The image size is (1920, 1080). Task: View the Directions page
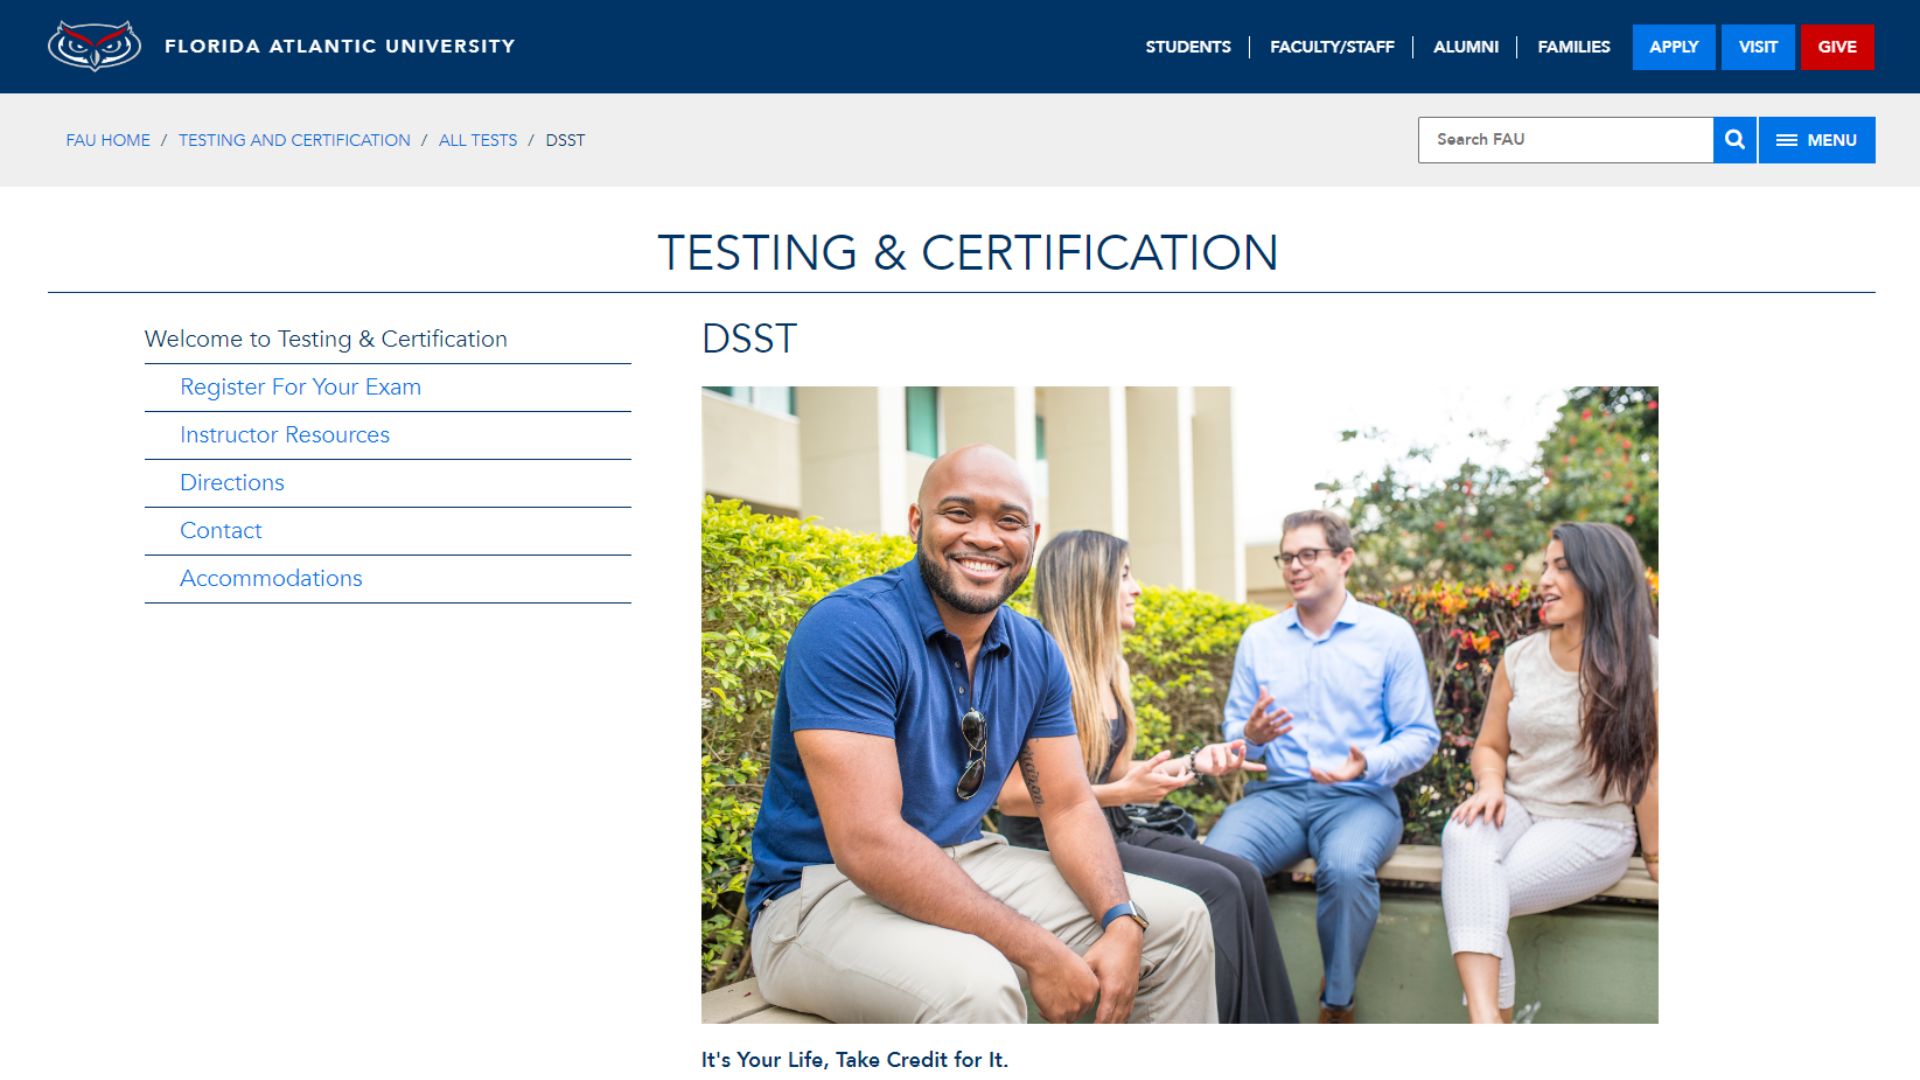pyautogui.click(x=231, y=482)
